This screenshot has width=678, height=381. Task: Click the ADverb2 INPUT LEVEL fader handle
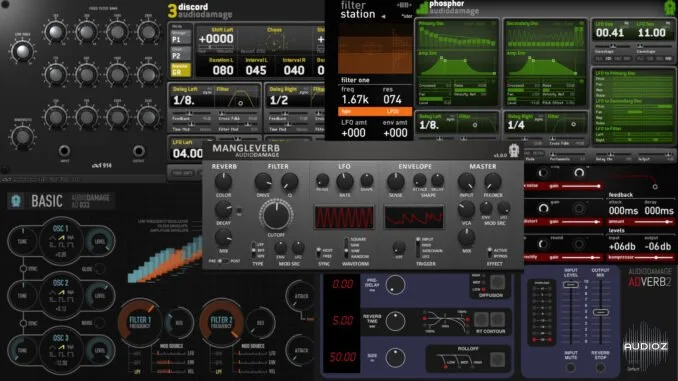571,285
